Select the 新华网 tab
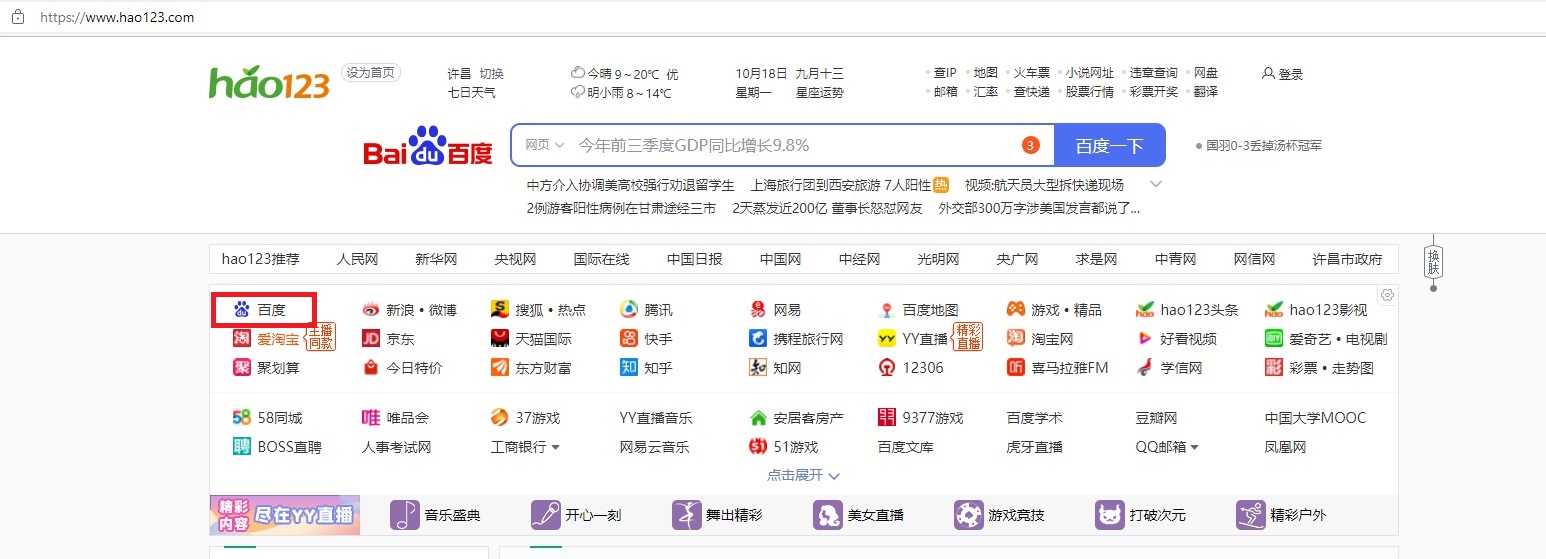Image resolution: width=1546 pixels, height=559 pixels. click(436, 259)
